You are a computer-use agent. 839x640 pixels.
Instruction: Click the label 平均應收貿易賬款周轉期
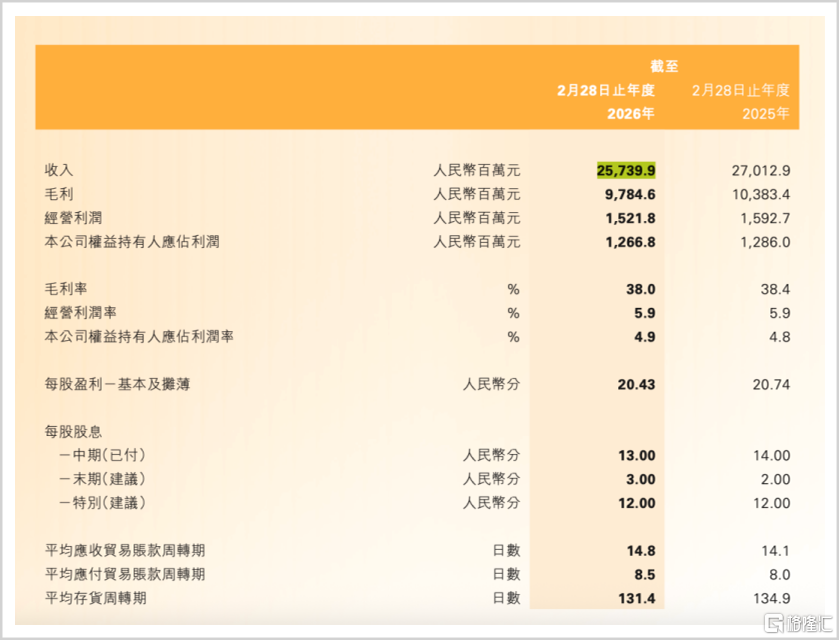coord(125,551)
